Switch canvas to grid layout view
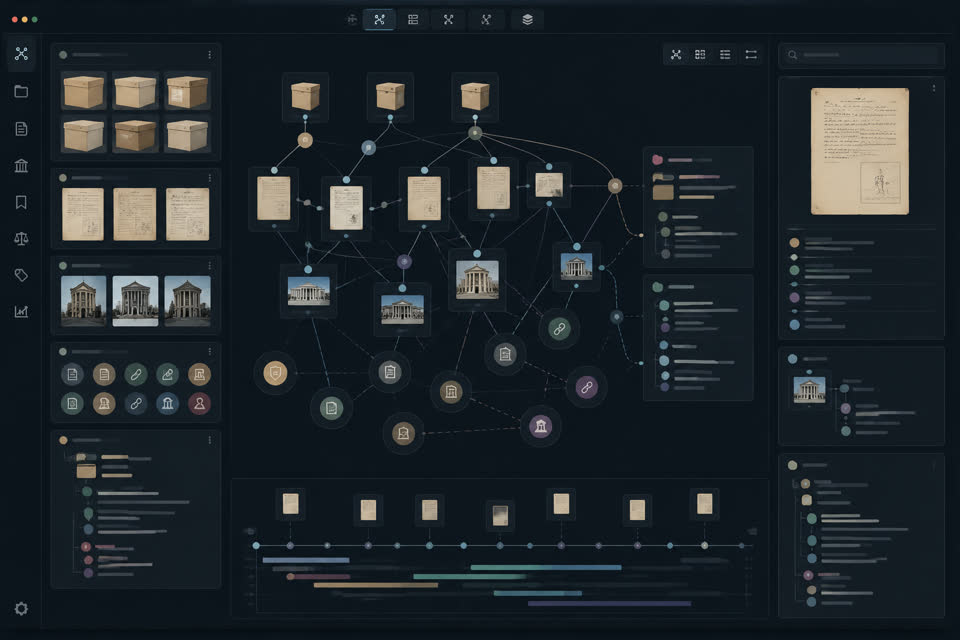Image resolution: width=960 pixels, height=640 pixels. (x=700, y=55)
